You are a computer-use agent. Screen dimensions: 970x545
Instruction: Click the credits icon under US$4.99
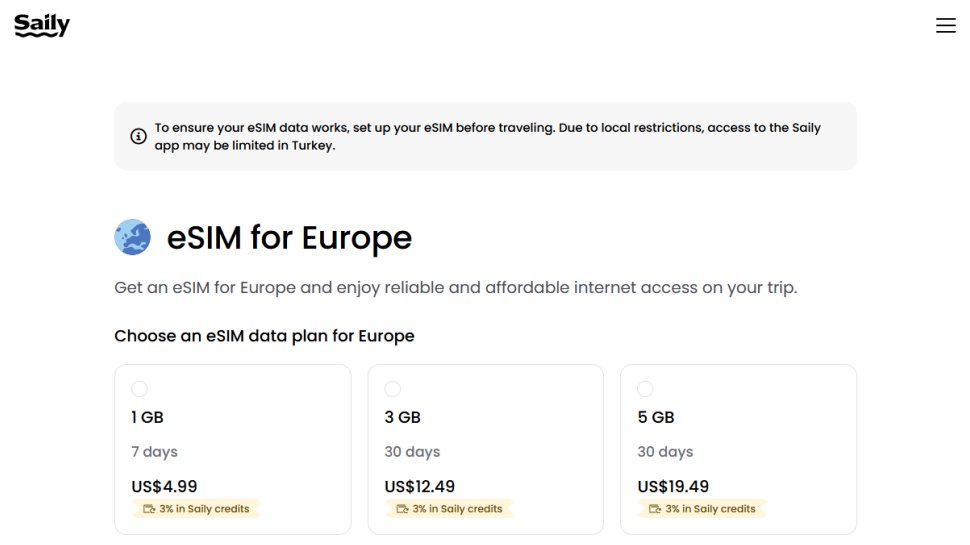149,509
